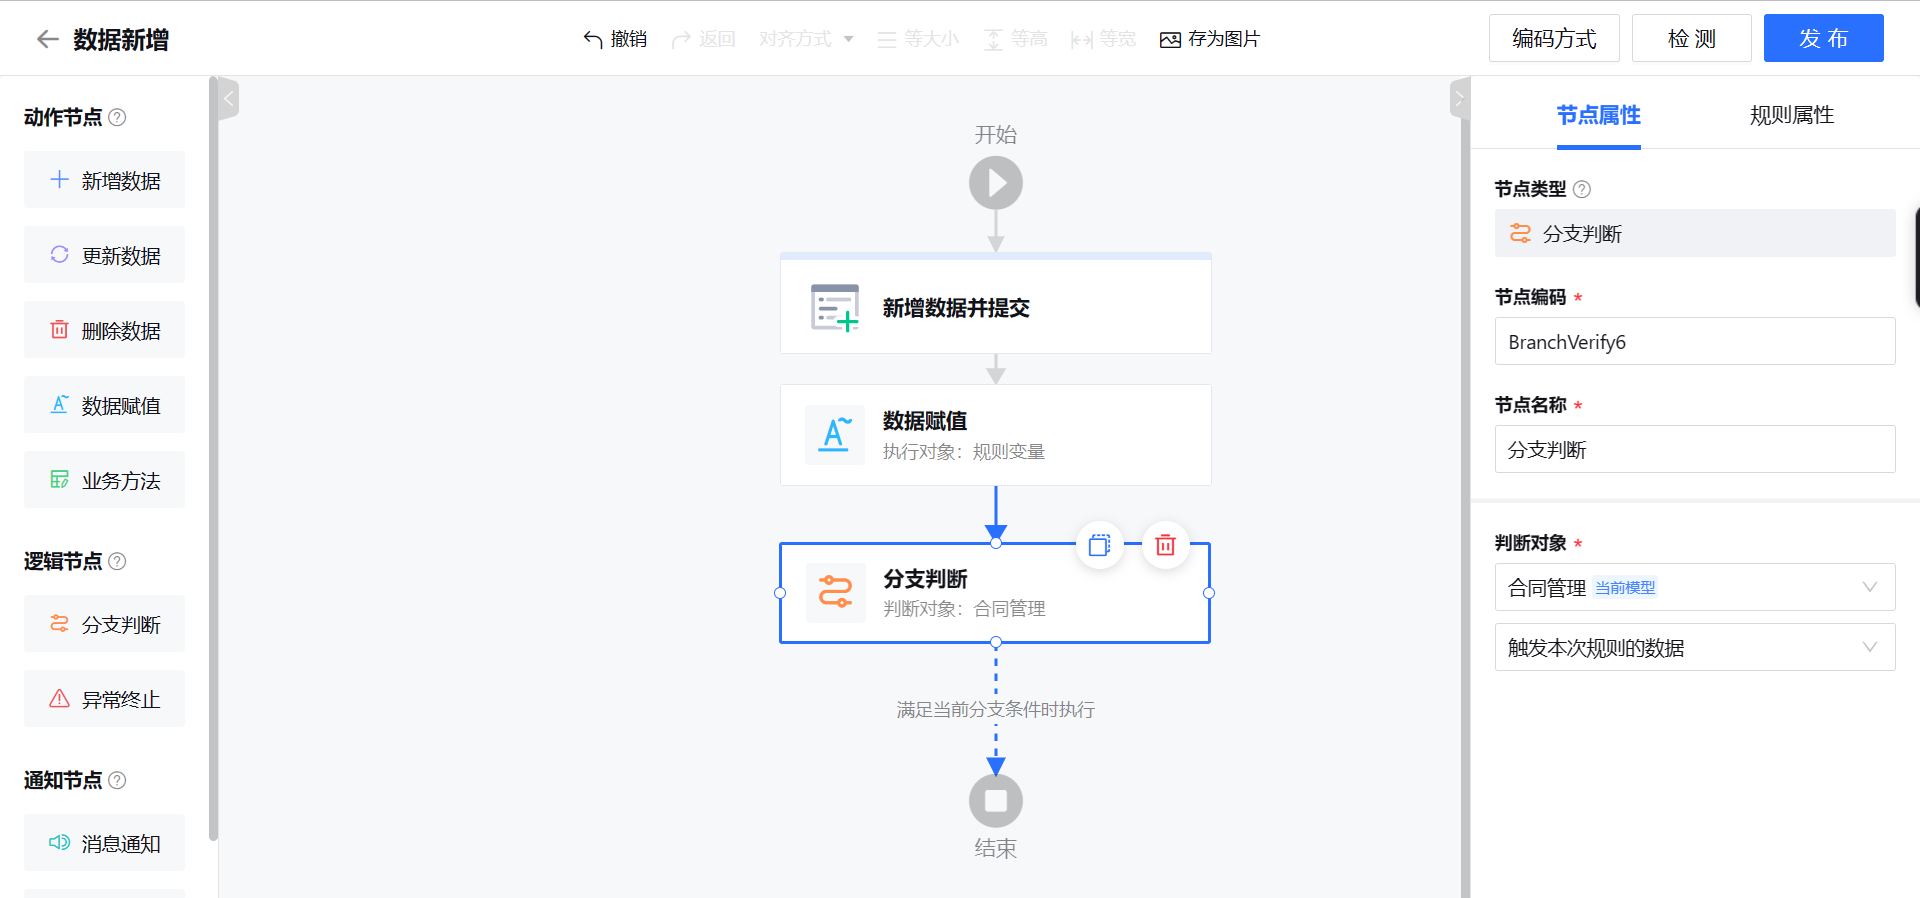Switch to the 规则属性 tab
The width and height of the screenshot is (1920, 898).
1792,115
